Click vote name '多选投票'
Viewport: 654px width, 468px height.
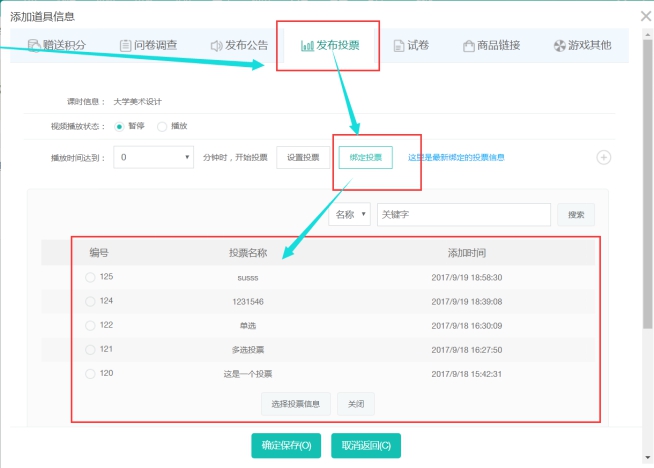[248, 350]
